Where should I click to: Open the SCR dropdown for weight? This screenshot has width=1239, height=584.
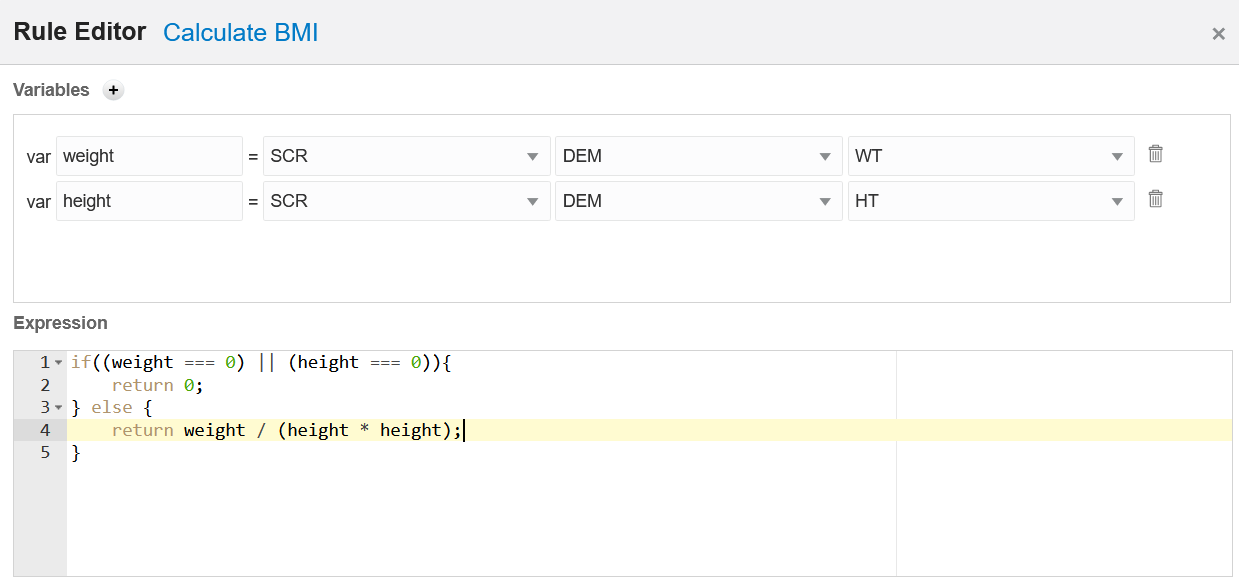pyautogui.click(x=406, y=156)
